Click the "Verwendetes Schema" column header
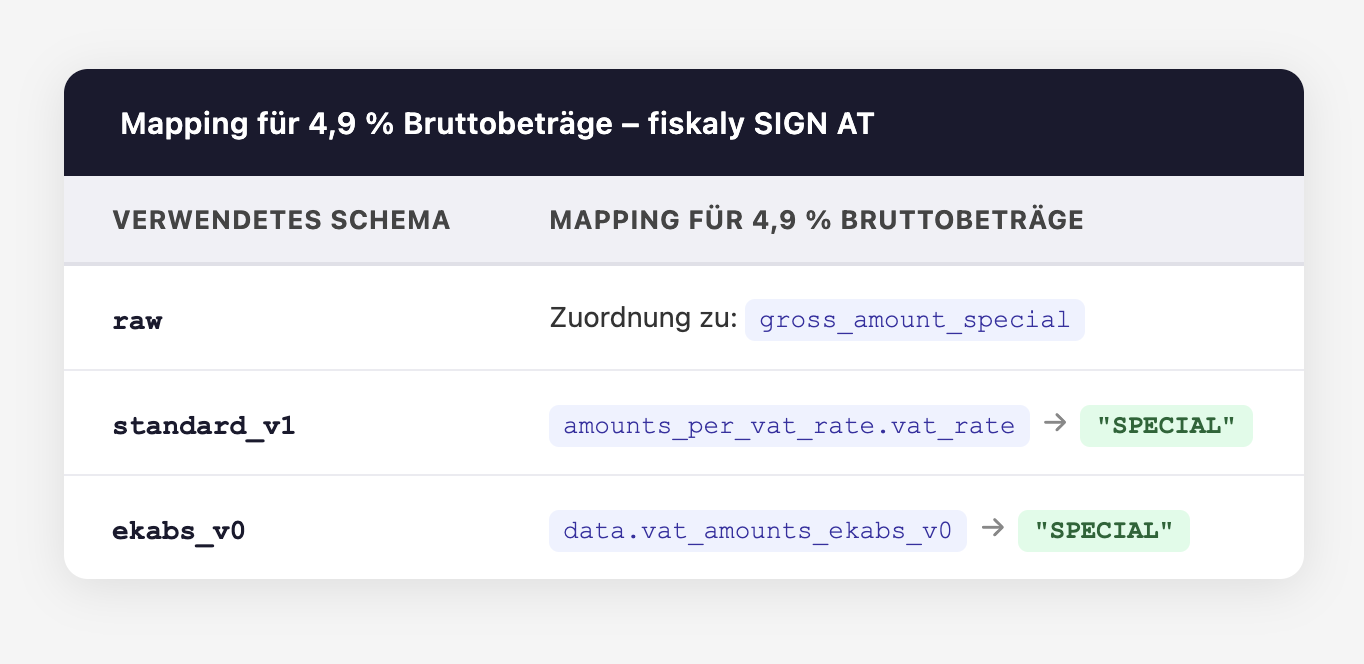 (281, 220)
